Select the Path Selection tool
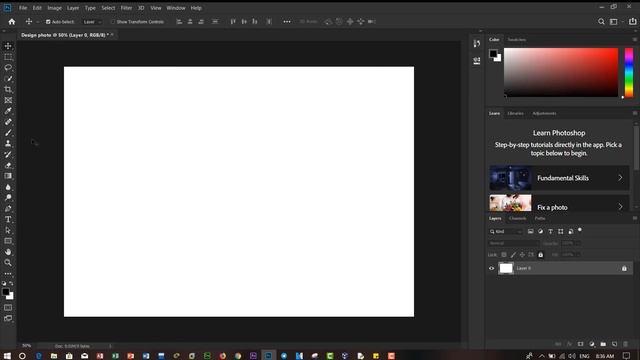640x360 pixels. click(x=8, y=230)
